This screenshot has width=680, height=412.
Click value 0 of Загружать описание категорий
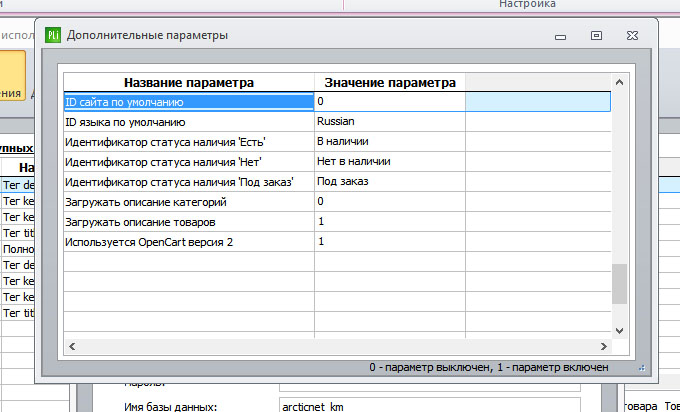tap(390, 202)
